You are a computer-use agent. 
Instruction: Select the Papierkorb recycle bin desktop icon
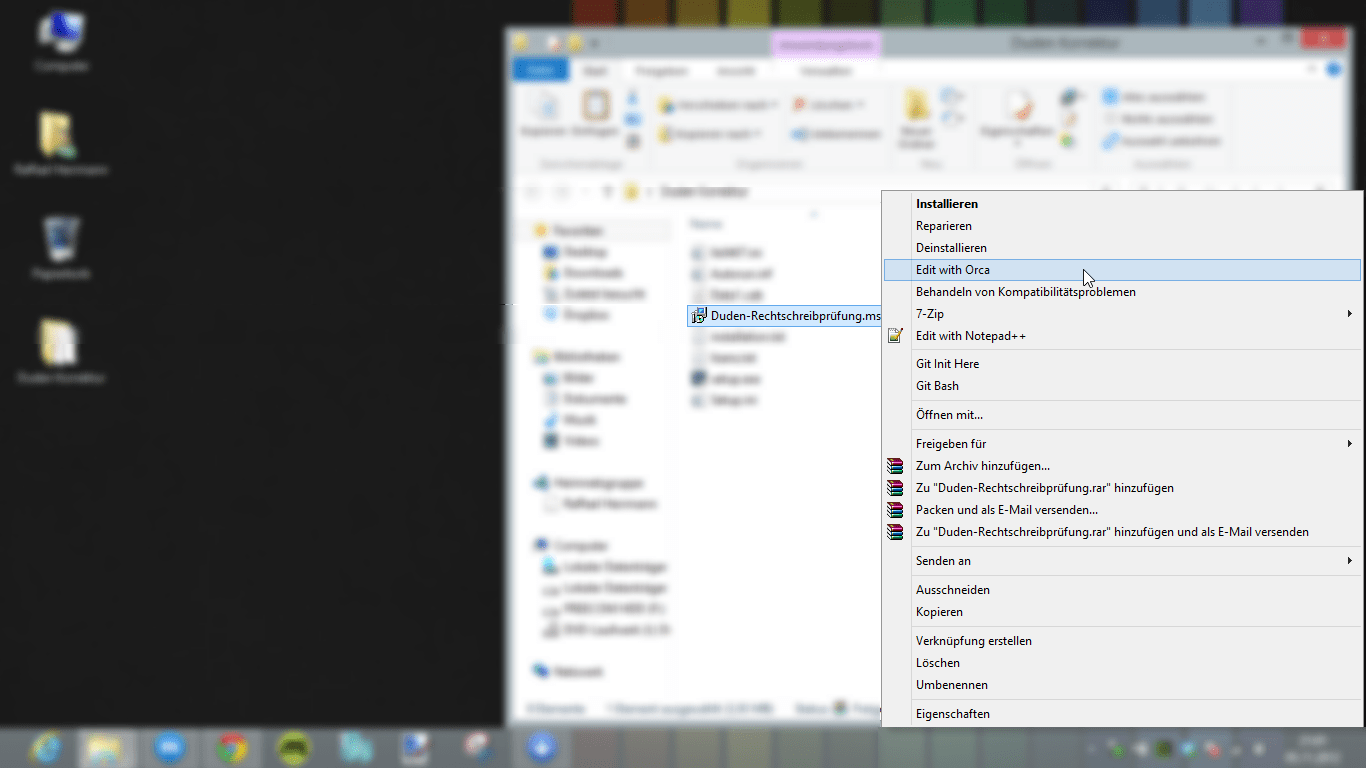(x=61, y=247)
